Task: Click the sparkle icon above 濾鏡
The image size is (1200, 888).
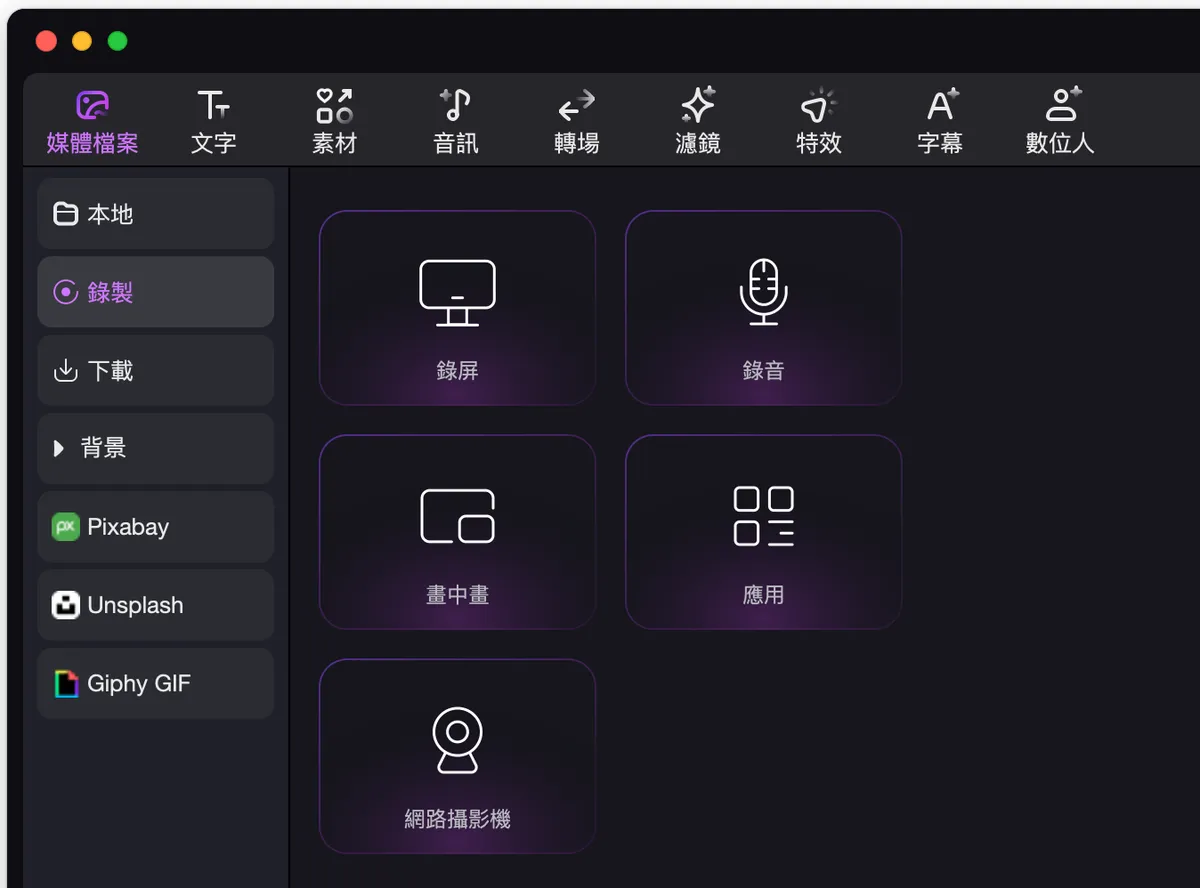Action: pyautogui.click(x=698, y=105)
